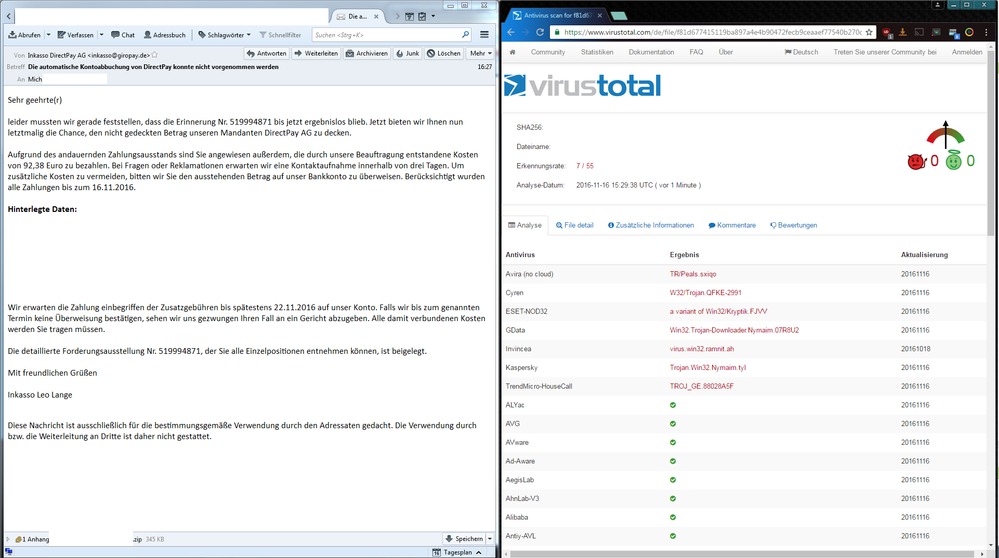Expand the Schlagwörter tag menu
The image size is (999, 558).
[224, 35]
